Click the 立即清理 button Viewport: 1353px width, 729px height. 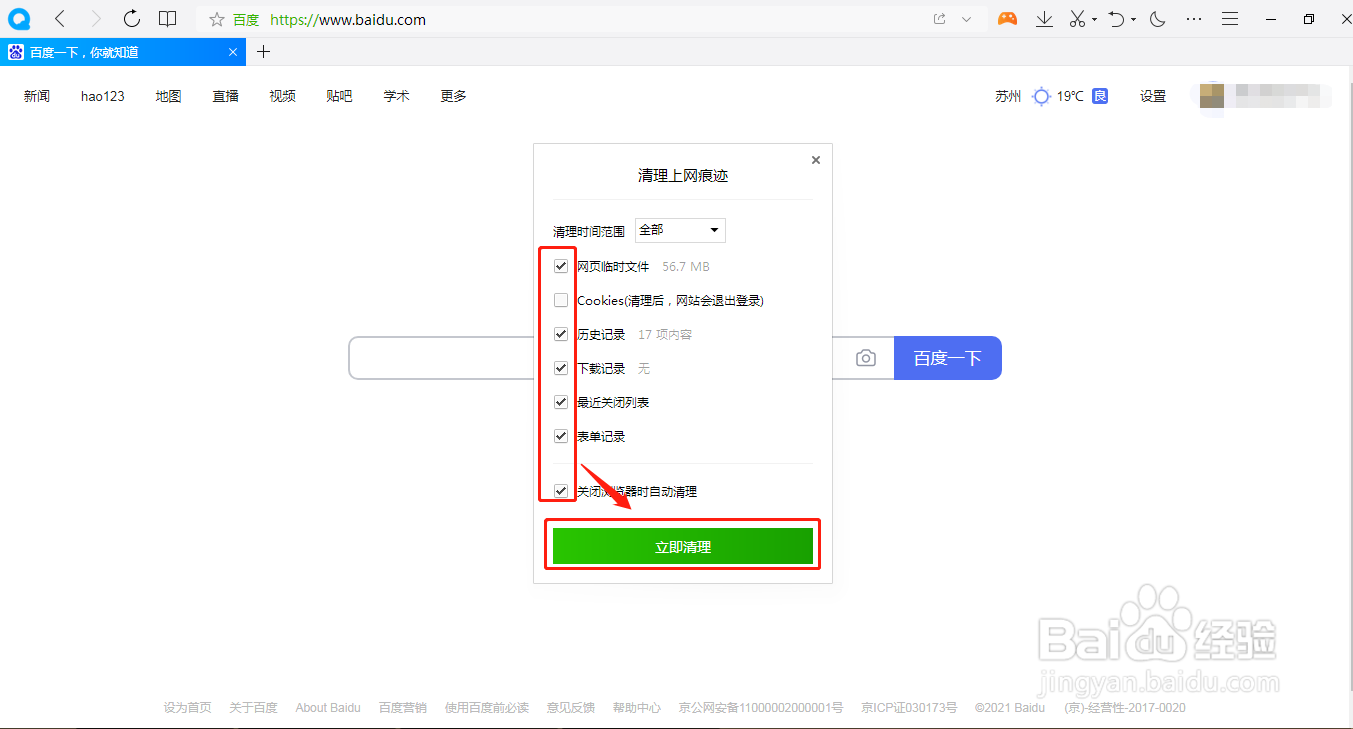(x=683, y=545)
